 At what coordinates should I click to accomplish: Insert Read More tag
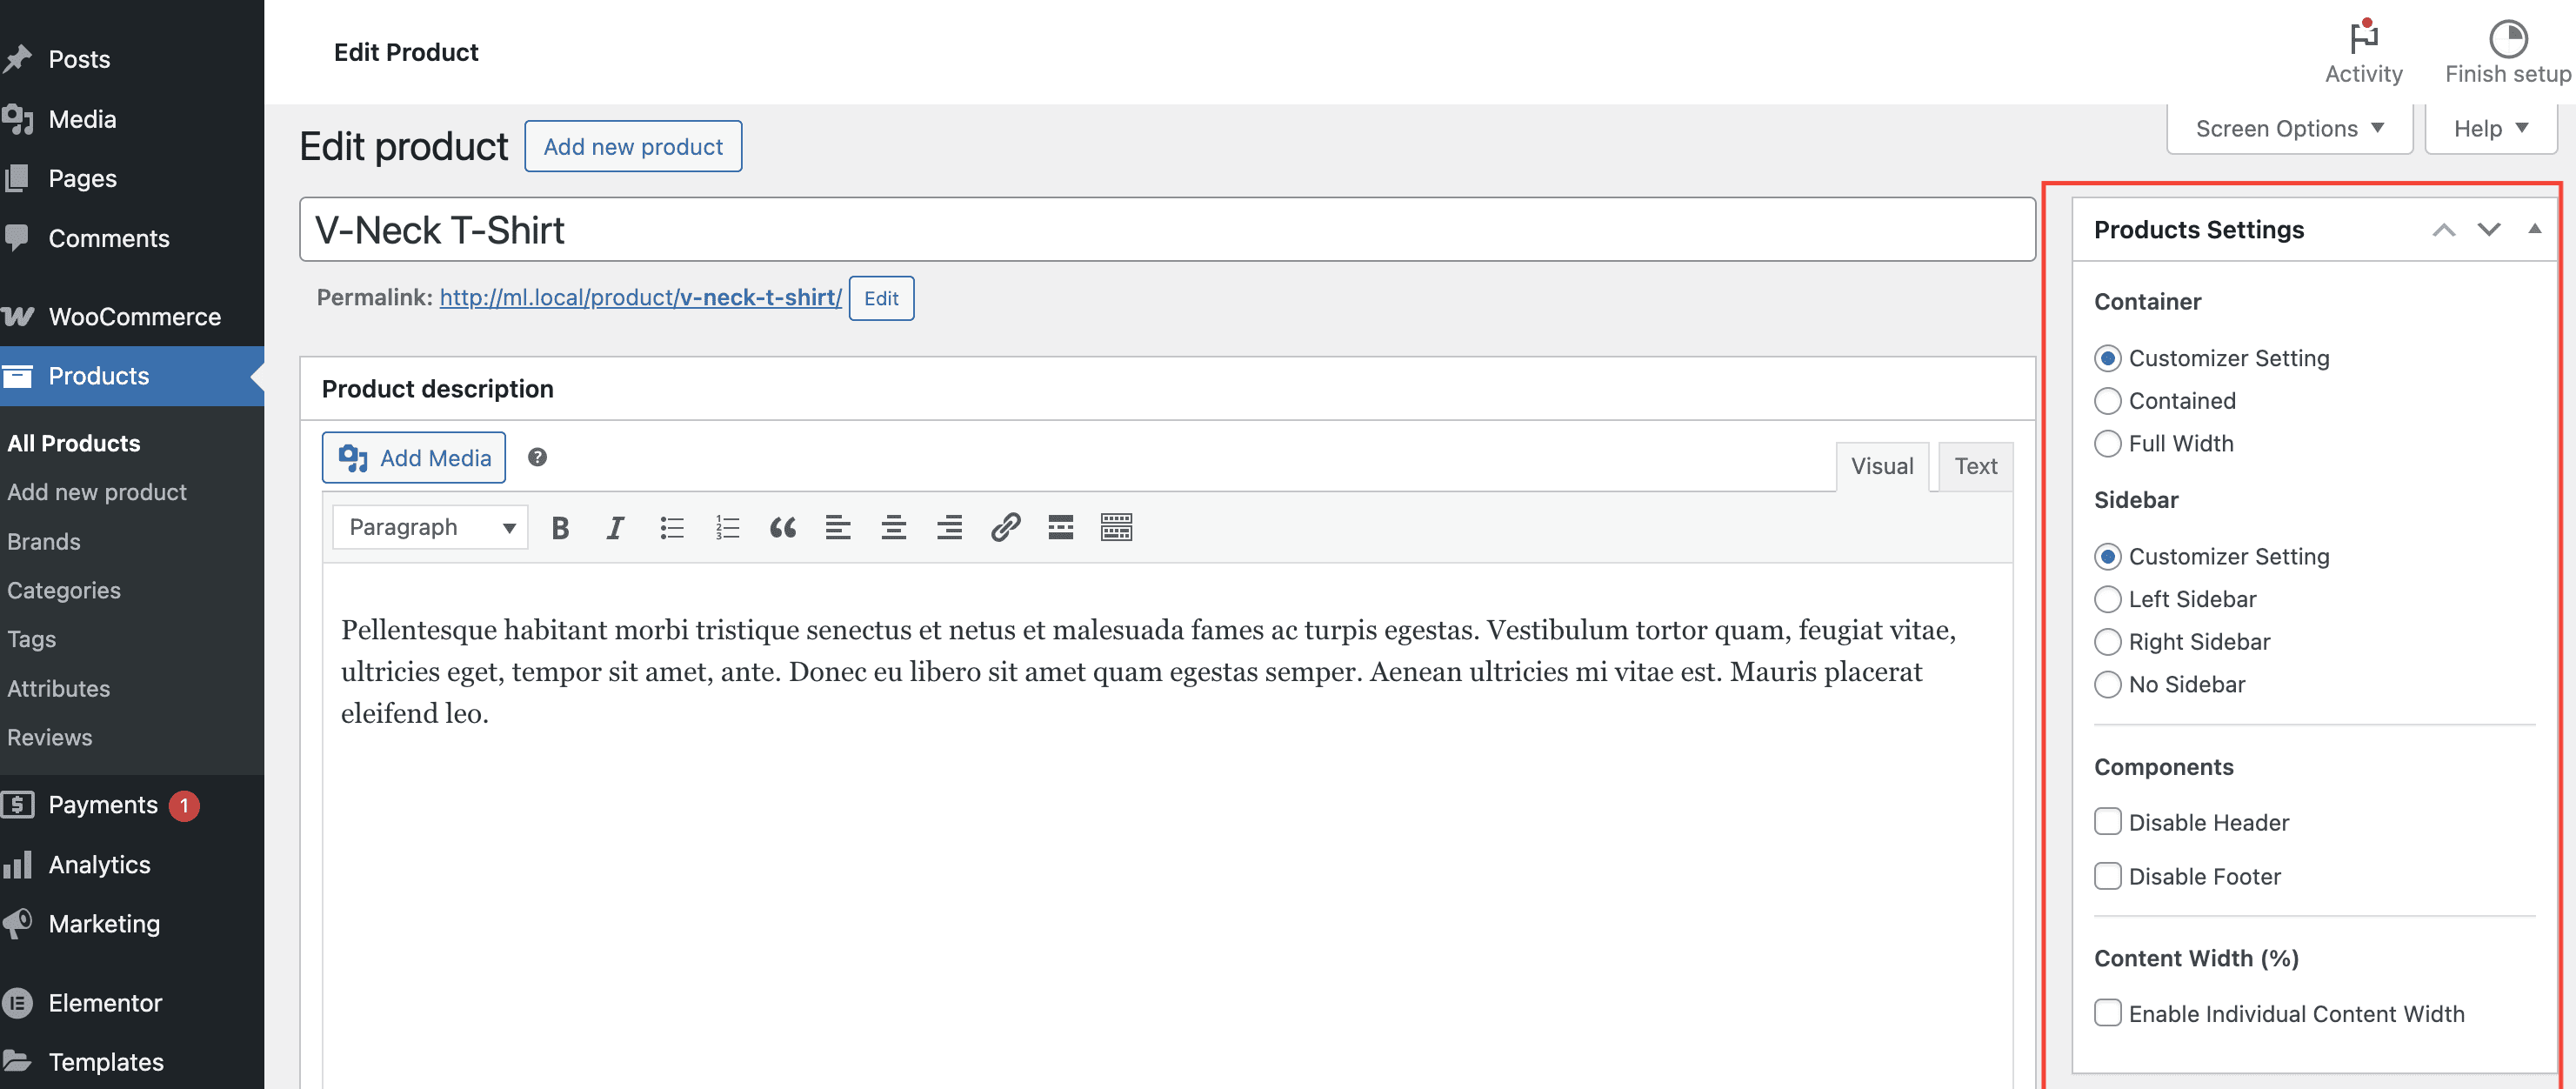click(1060, 527)
